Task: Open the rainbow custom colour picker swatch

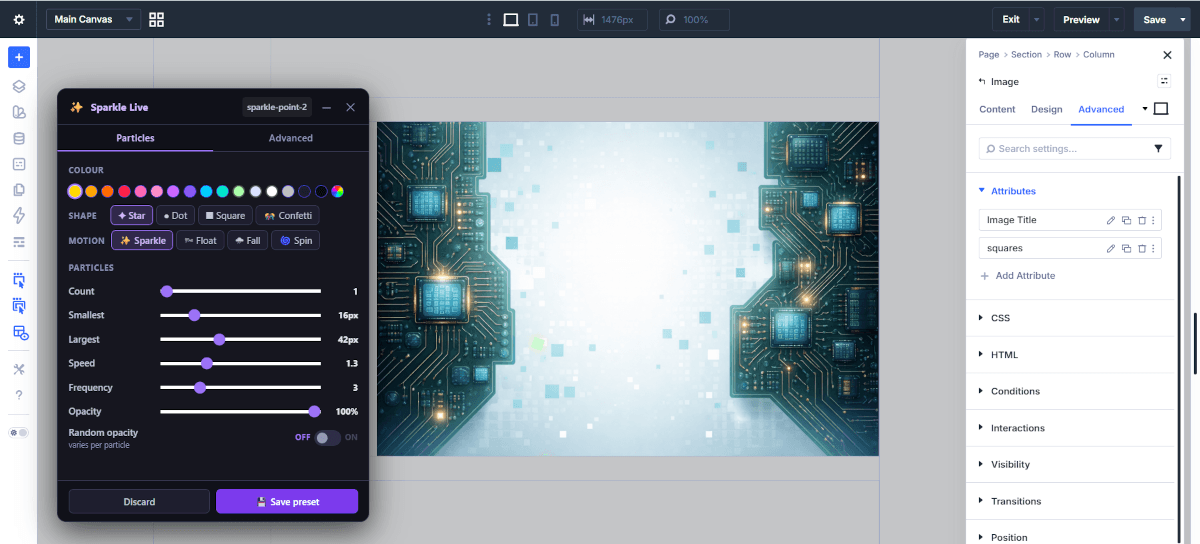Action: click(x=337, y=191)
